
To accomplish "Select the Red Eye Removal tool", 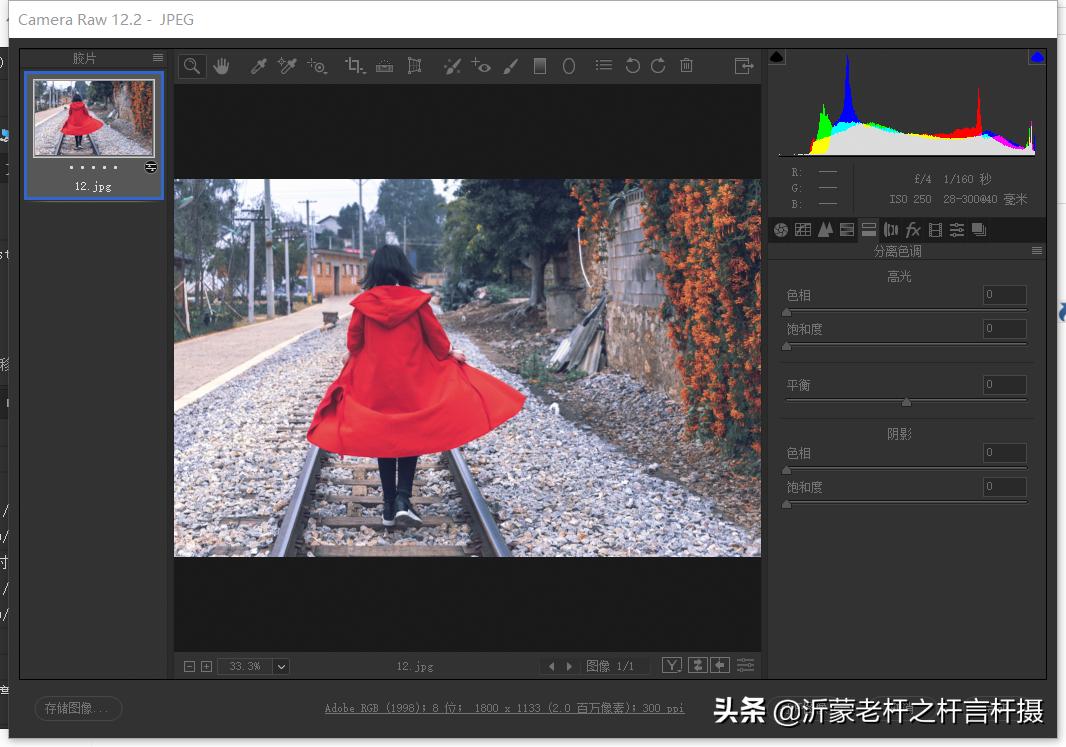I will [481, 66].
